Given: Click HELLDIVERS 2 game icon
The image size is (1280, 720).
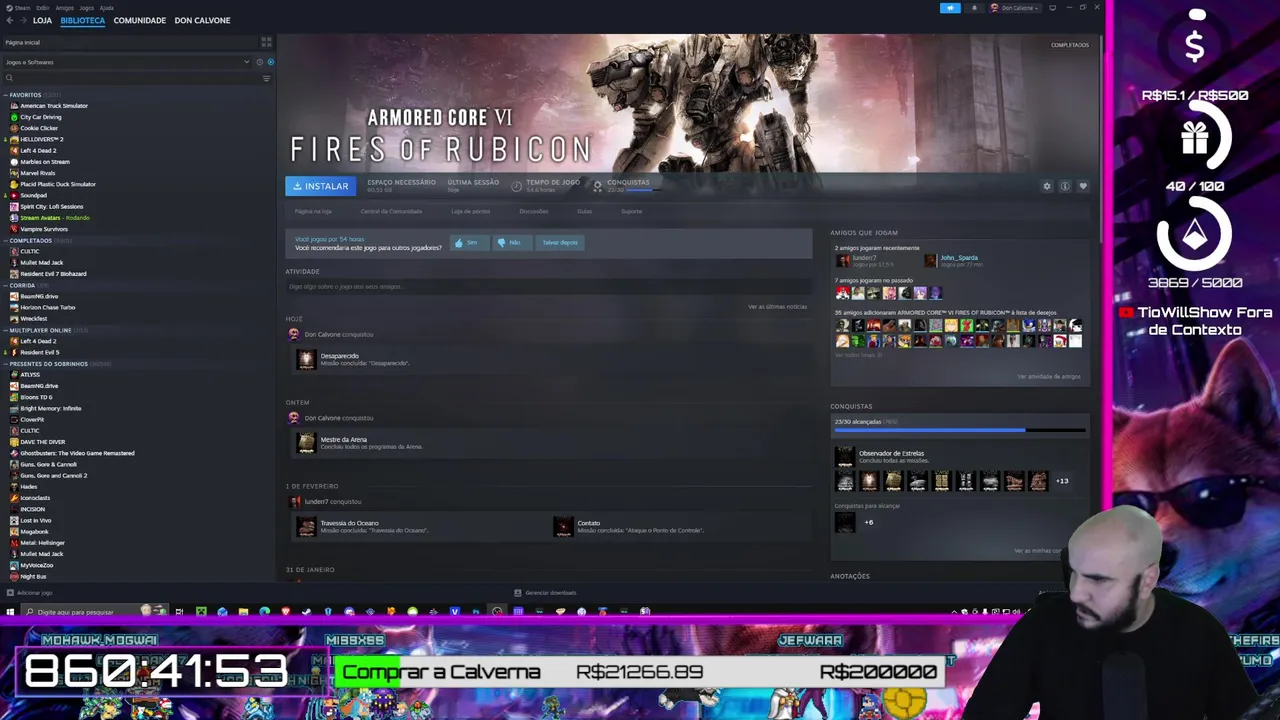Looking at the screenshot, I should click(14, 139).
